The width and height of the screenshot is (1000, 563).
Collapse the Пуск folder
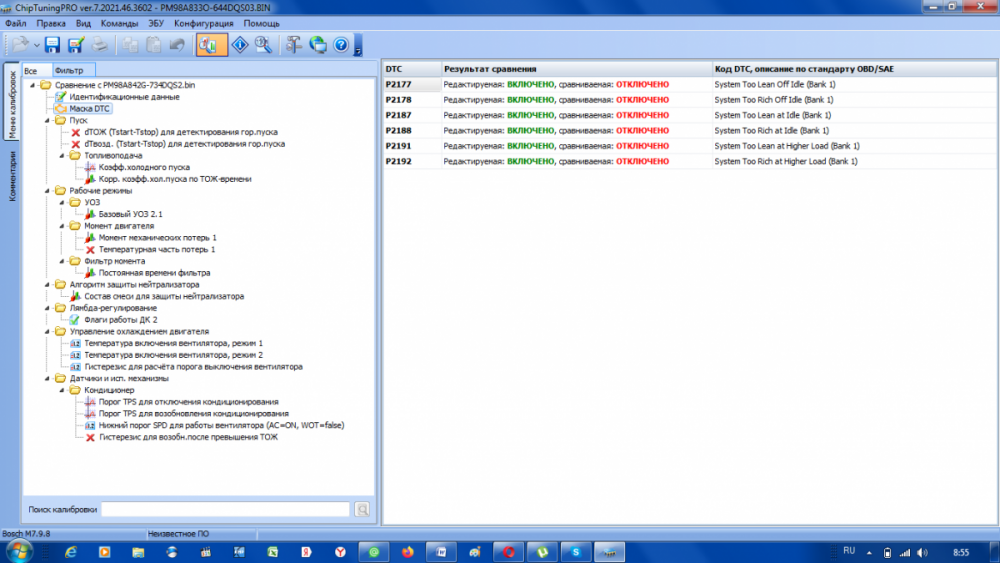(47, 121)
